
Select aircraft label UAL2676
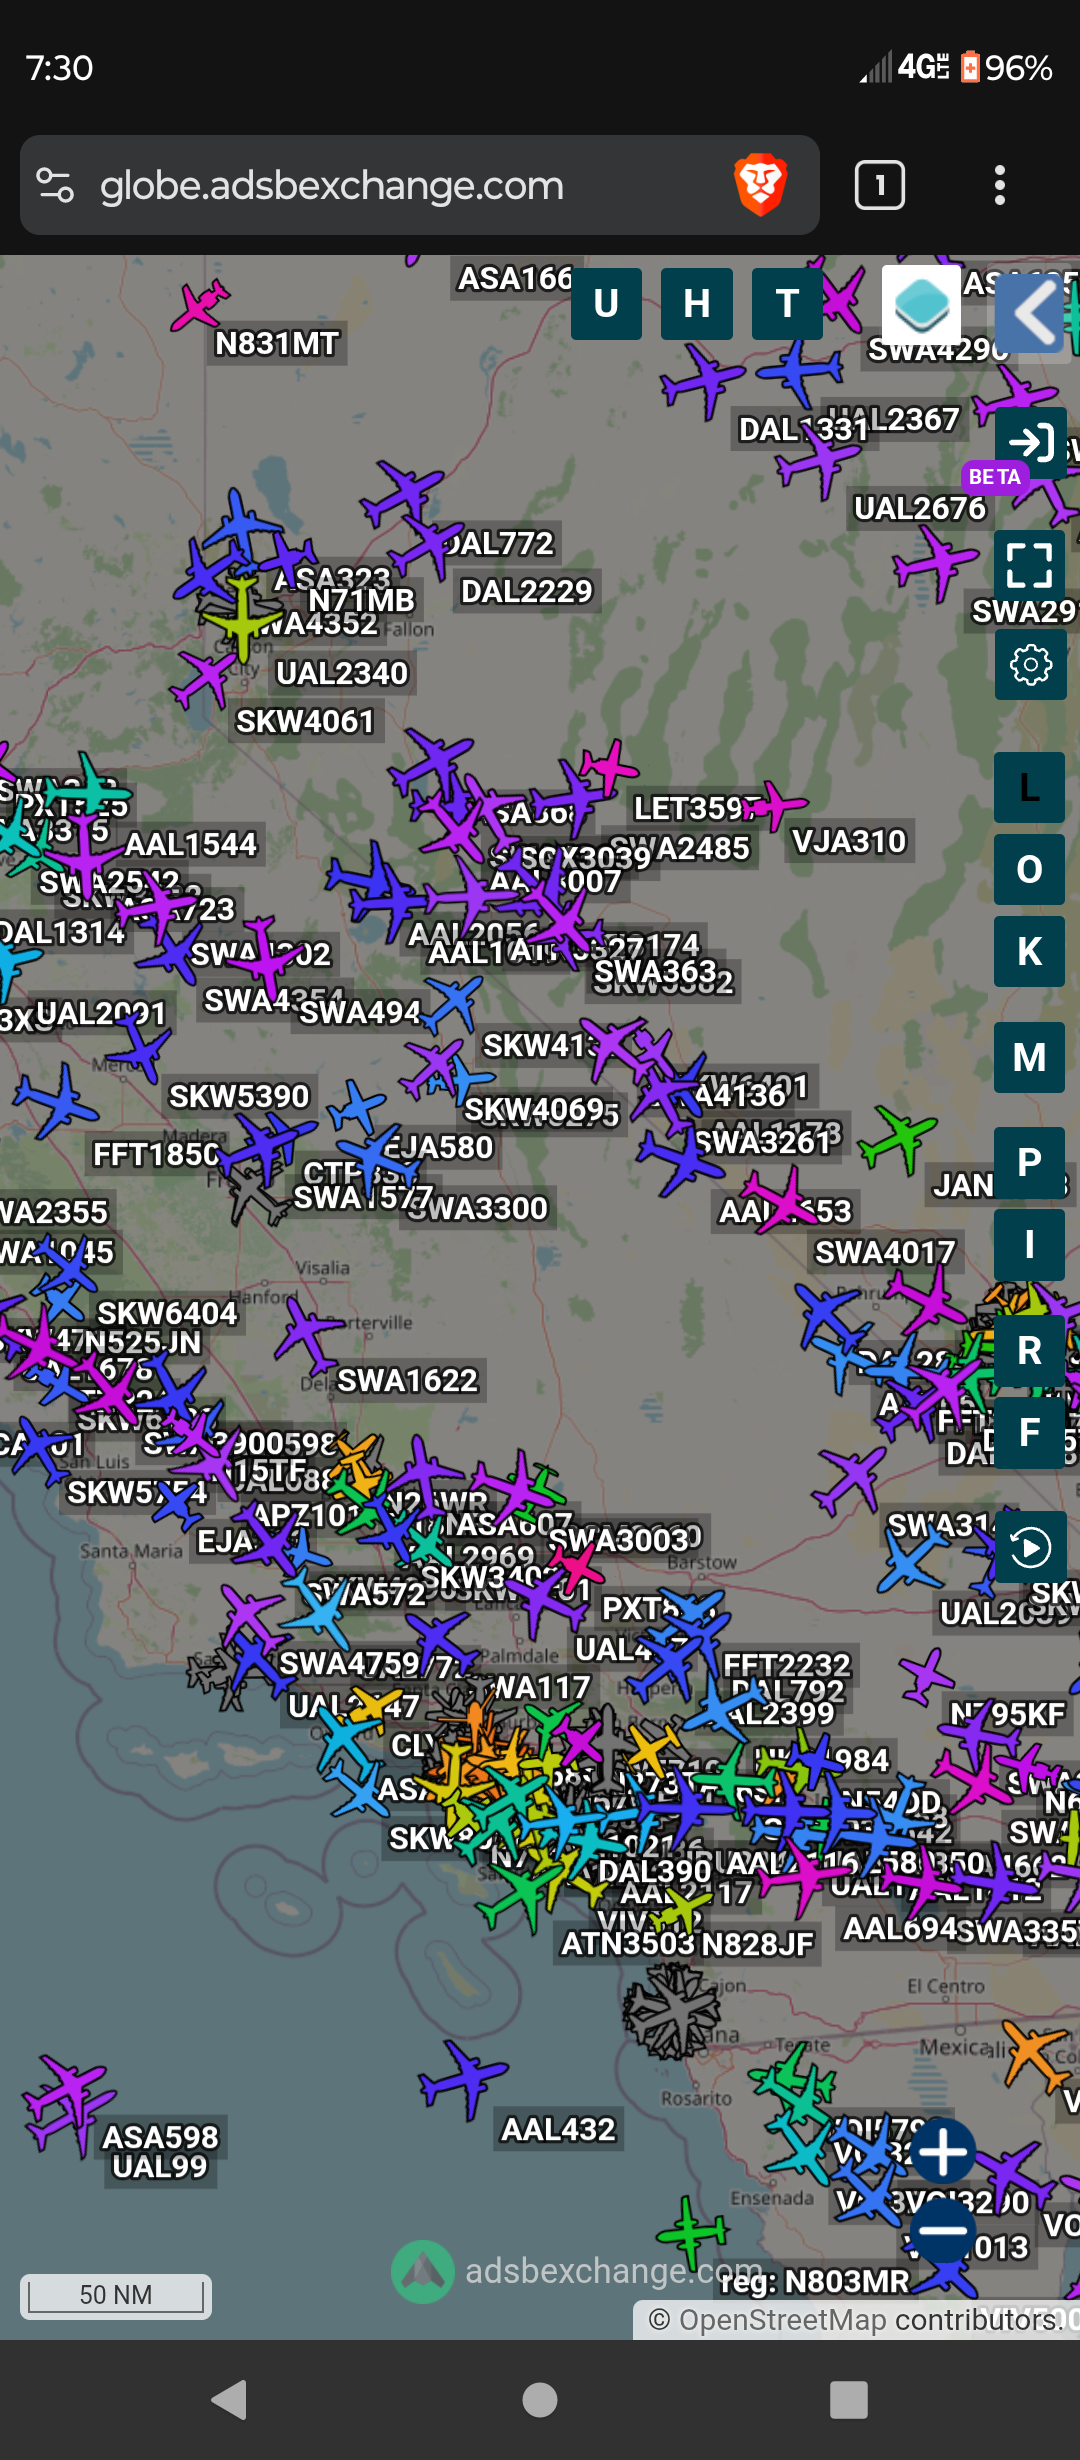coord(920,508)
